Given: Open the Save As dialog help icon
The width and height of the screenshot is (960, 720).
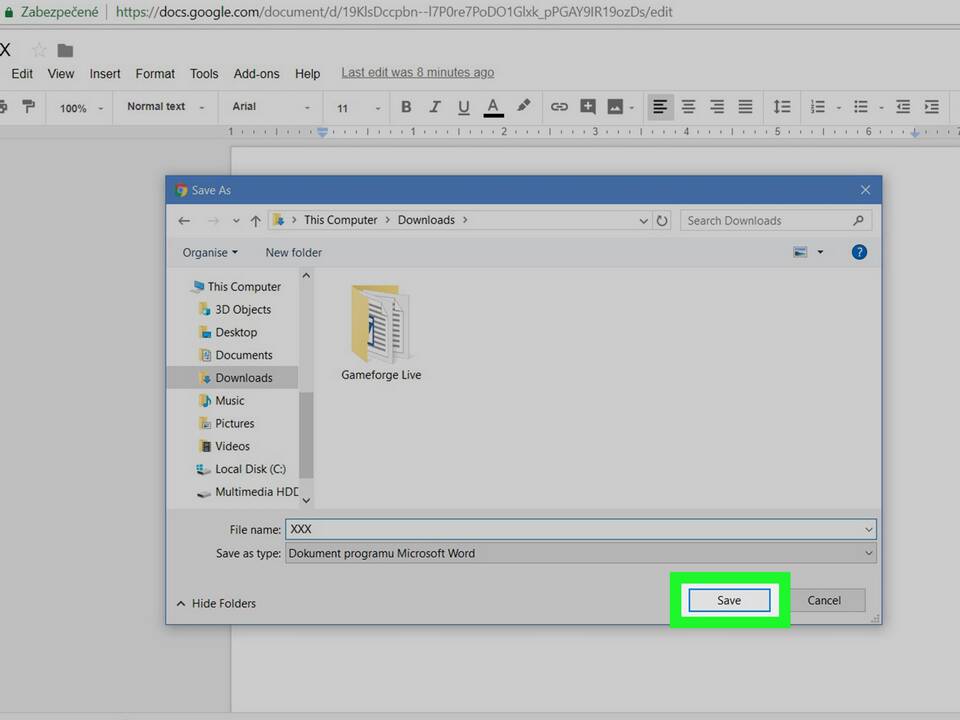Looking at the screenshot, I should click(x=859, y=252).
